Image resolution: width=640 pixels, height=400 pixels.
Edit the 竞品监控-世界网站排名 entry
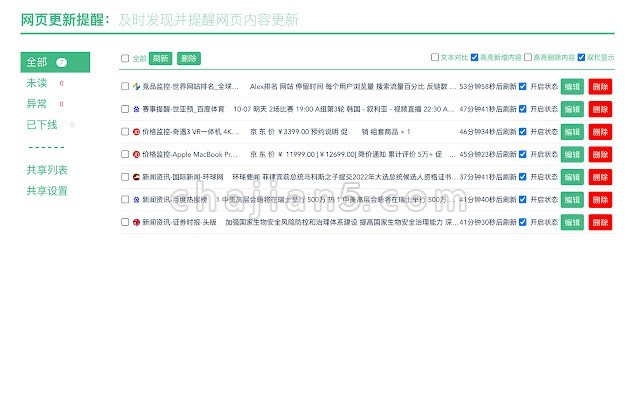572,87
